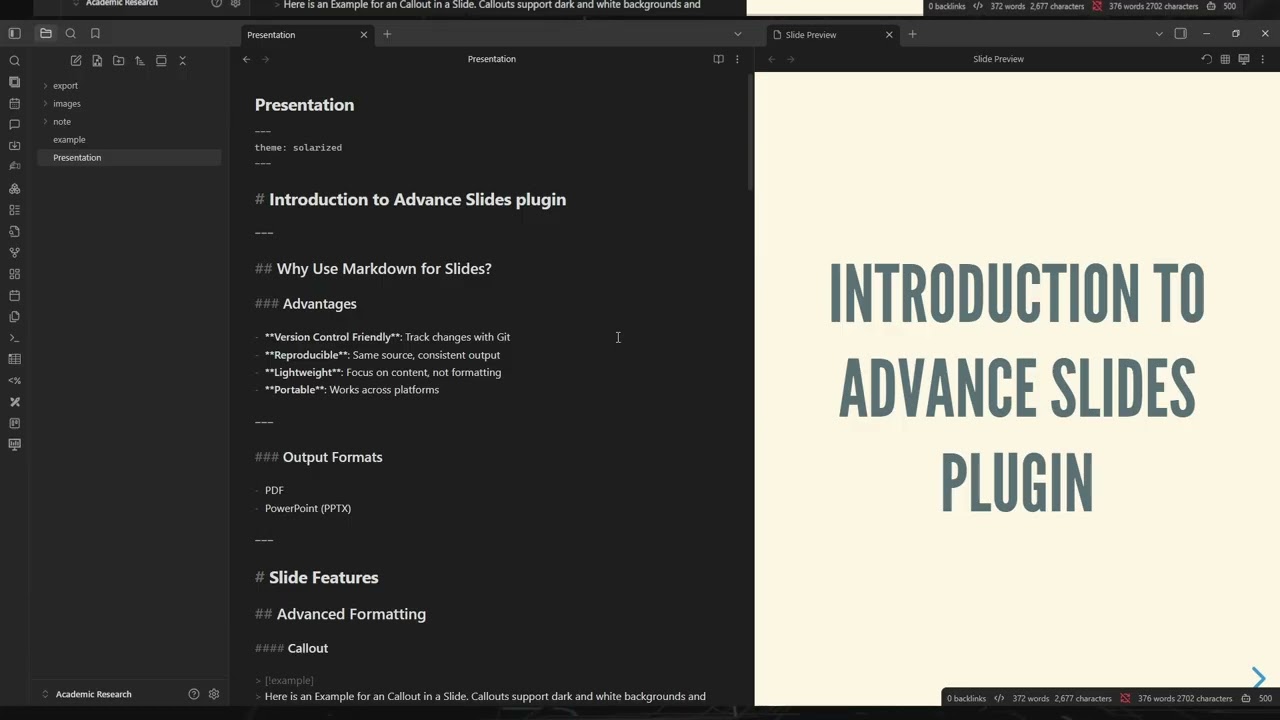Click the chat bubble icon in ribbon

[x=14, y=125]
